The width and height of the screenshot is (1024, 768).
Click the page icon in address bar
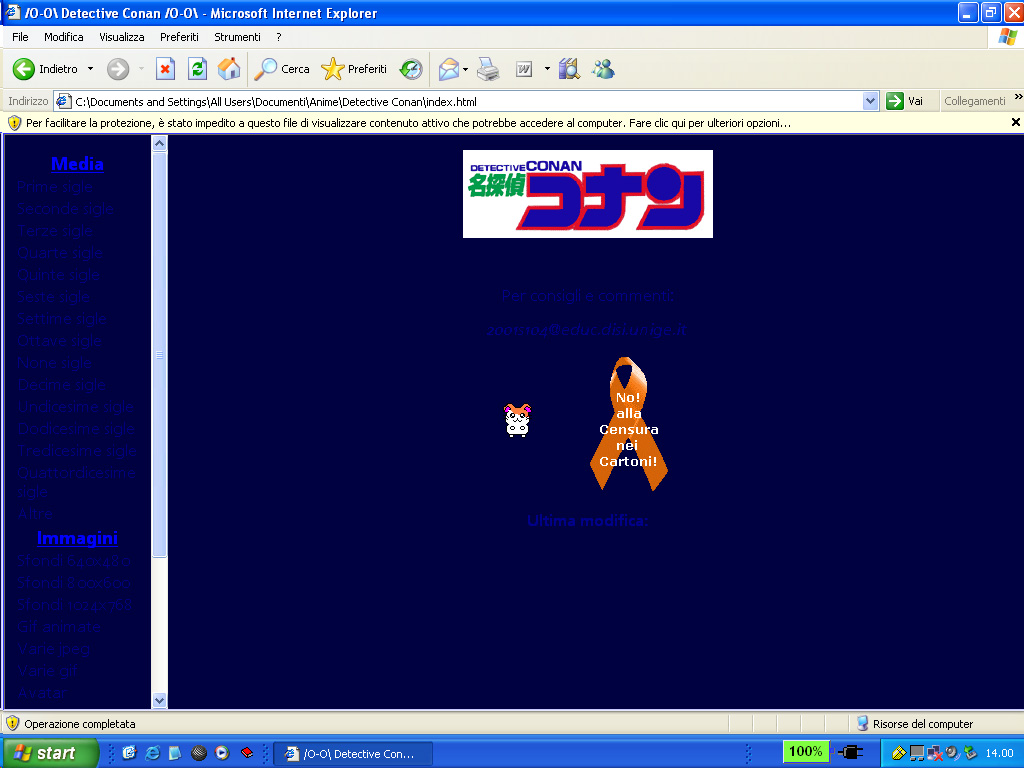[63, 101]
